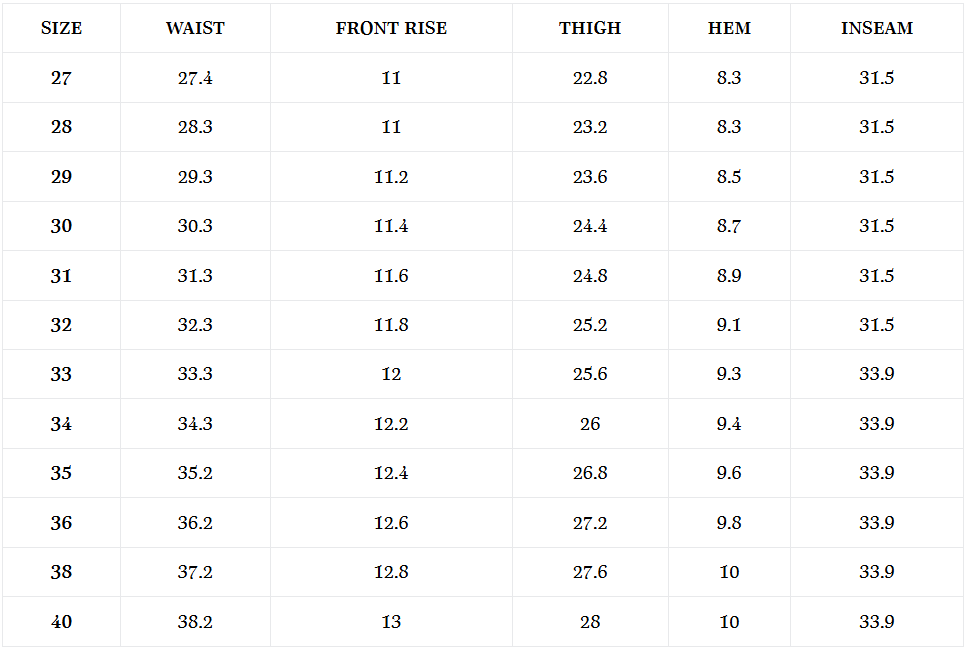The image size is (966, 648).
Task: Select size 33 in the SIZE column
Action: 61,374
